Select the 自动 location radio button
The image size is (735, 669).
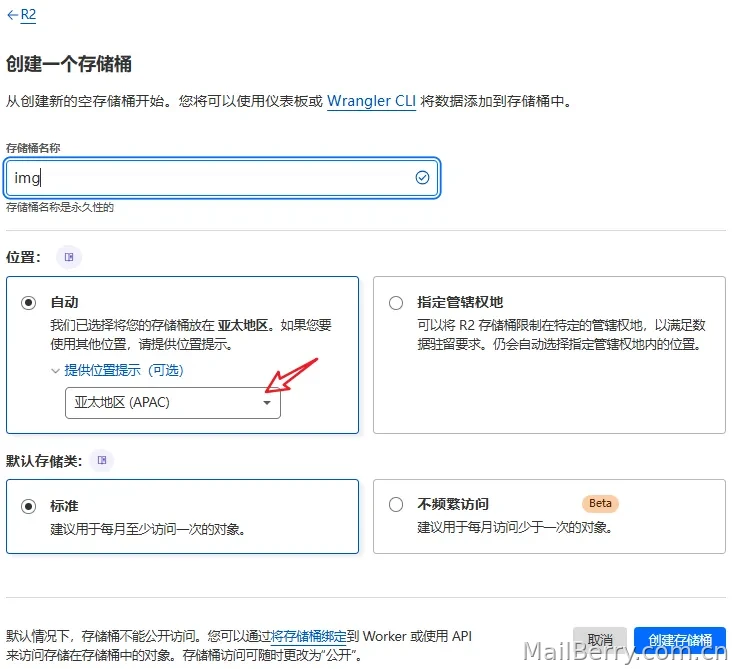click(28, 303)
